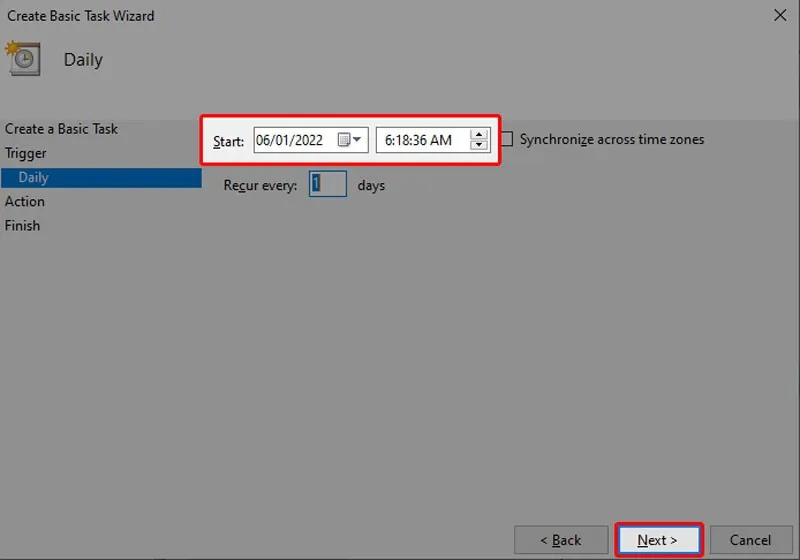
Task: Select the highlighted Daily step
Action: tap(34, 177)
